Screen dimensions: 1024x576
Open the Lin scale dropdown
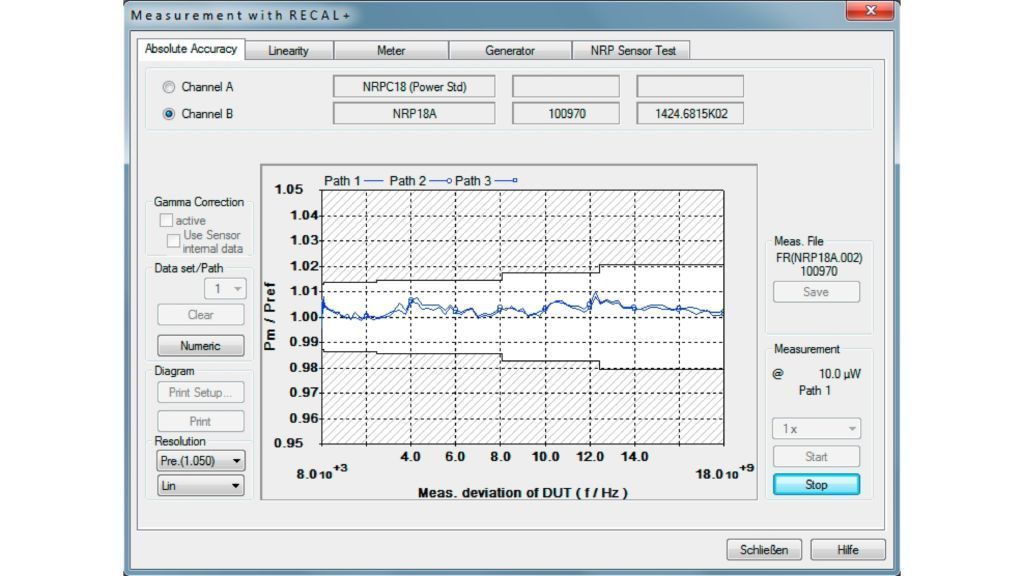(x=201, y=486)
